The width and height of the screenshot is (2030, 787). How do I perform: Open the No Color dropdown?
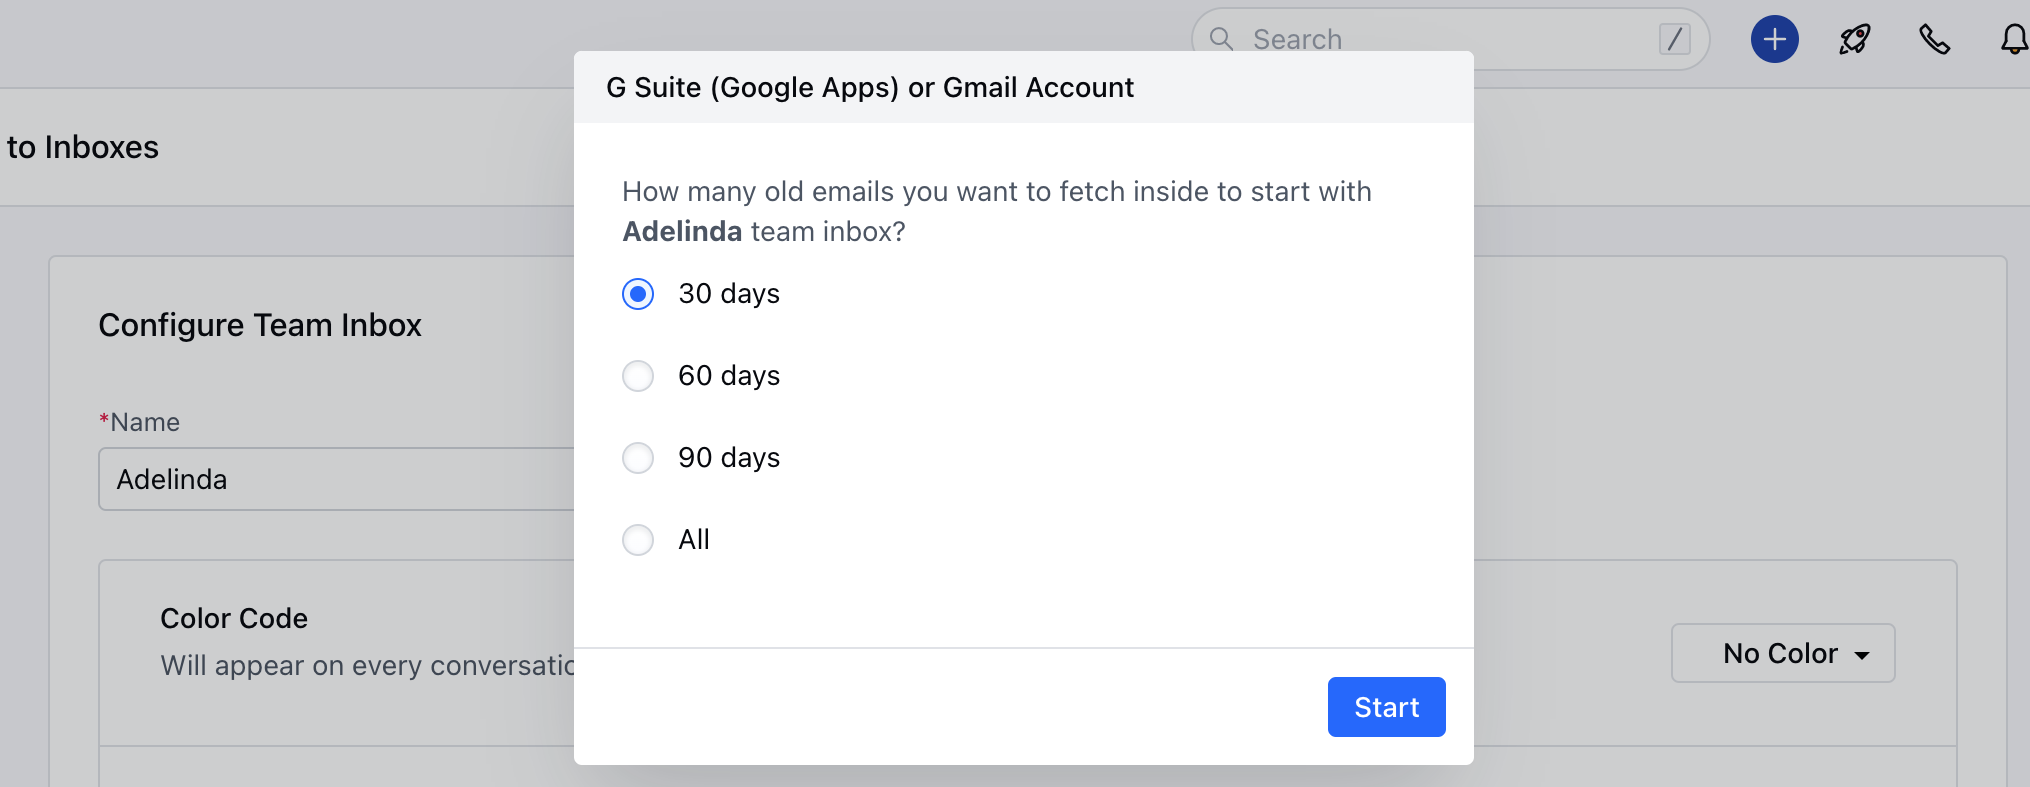click(x=1781, y=653)
